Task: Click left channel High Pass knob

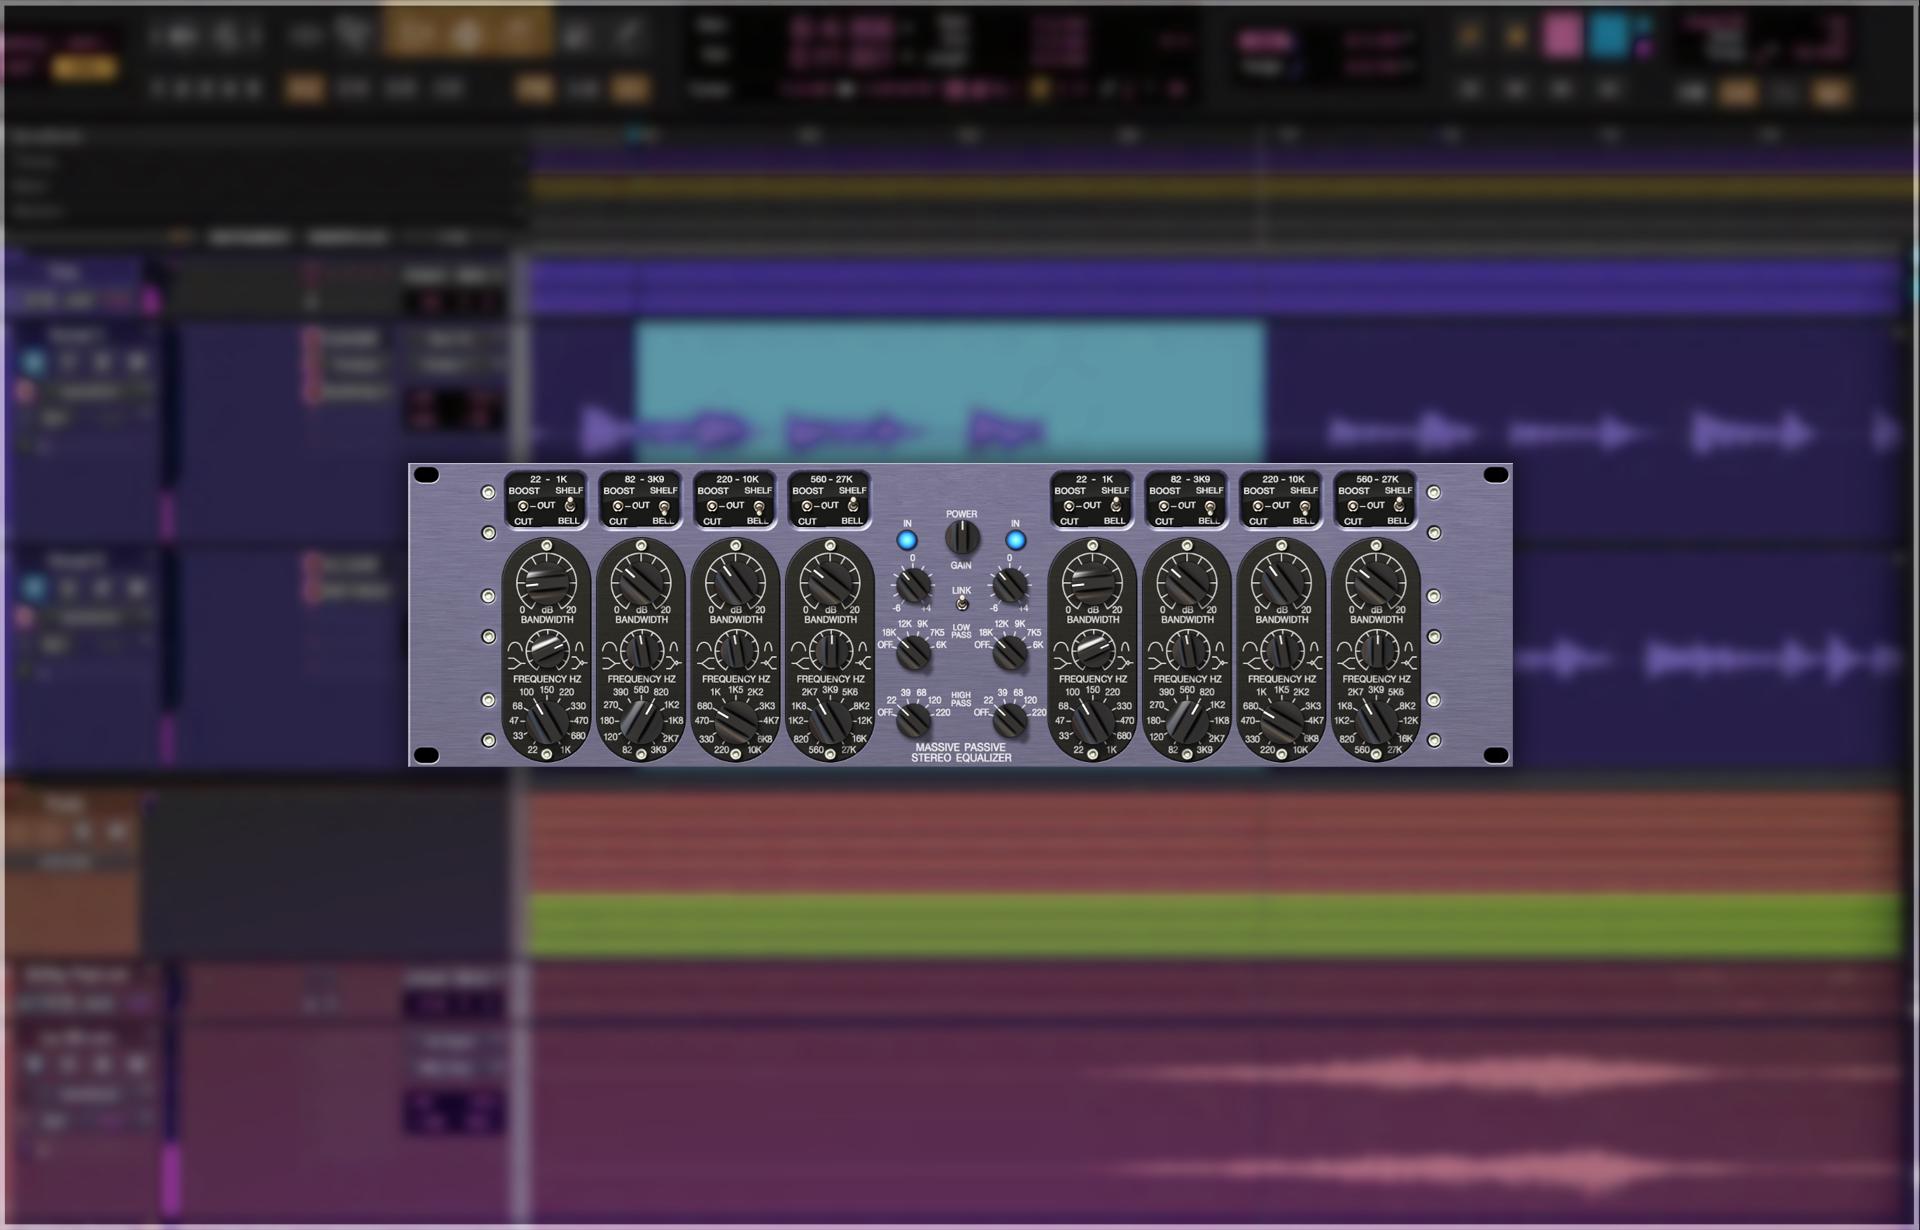Action: tap(913, 719)
